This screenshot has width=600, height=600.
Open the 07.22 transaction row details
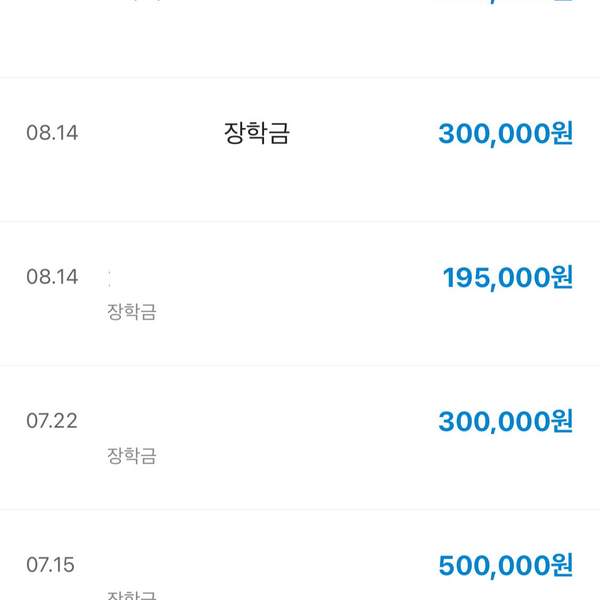[300, 438]
